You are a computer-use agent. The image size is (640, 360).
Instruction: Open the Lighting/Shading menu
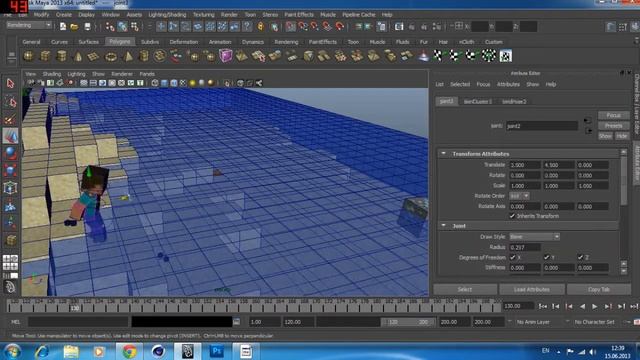click(167, 15)
